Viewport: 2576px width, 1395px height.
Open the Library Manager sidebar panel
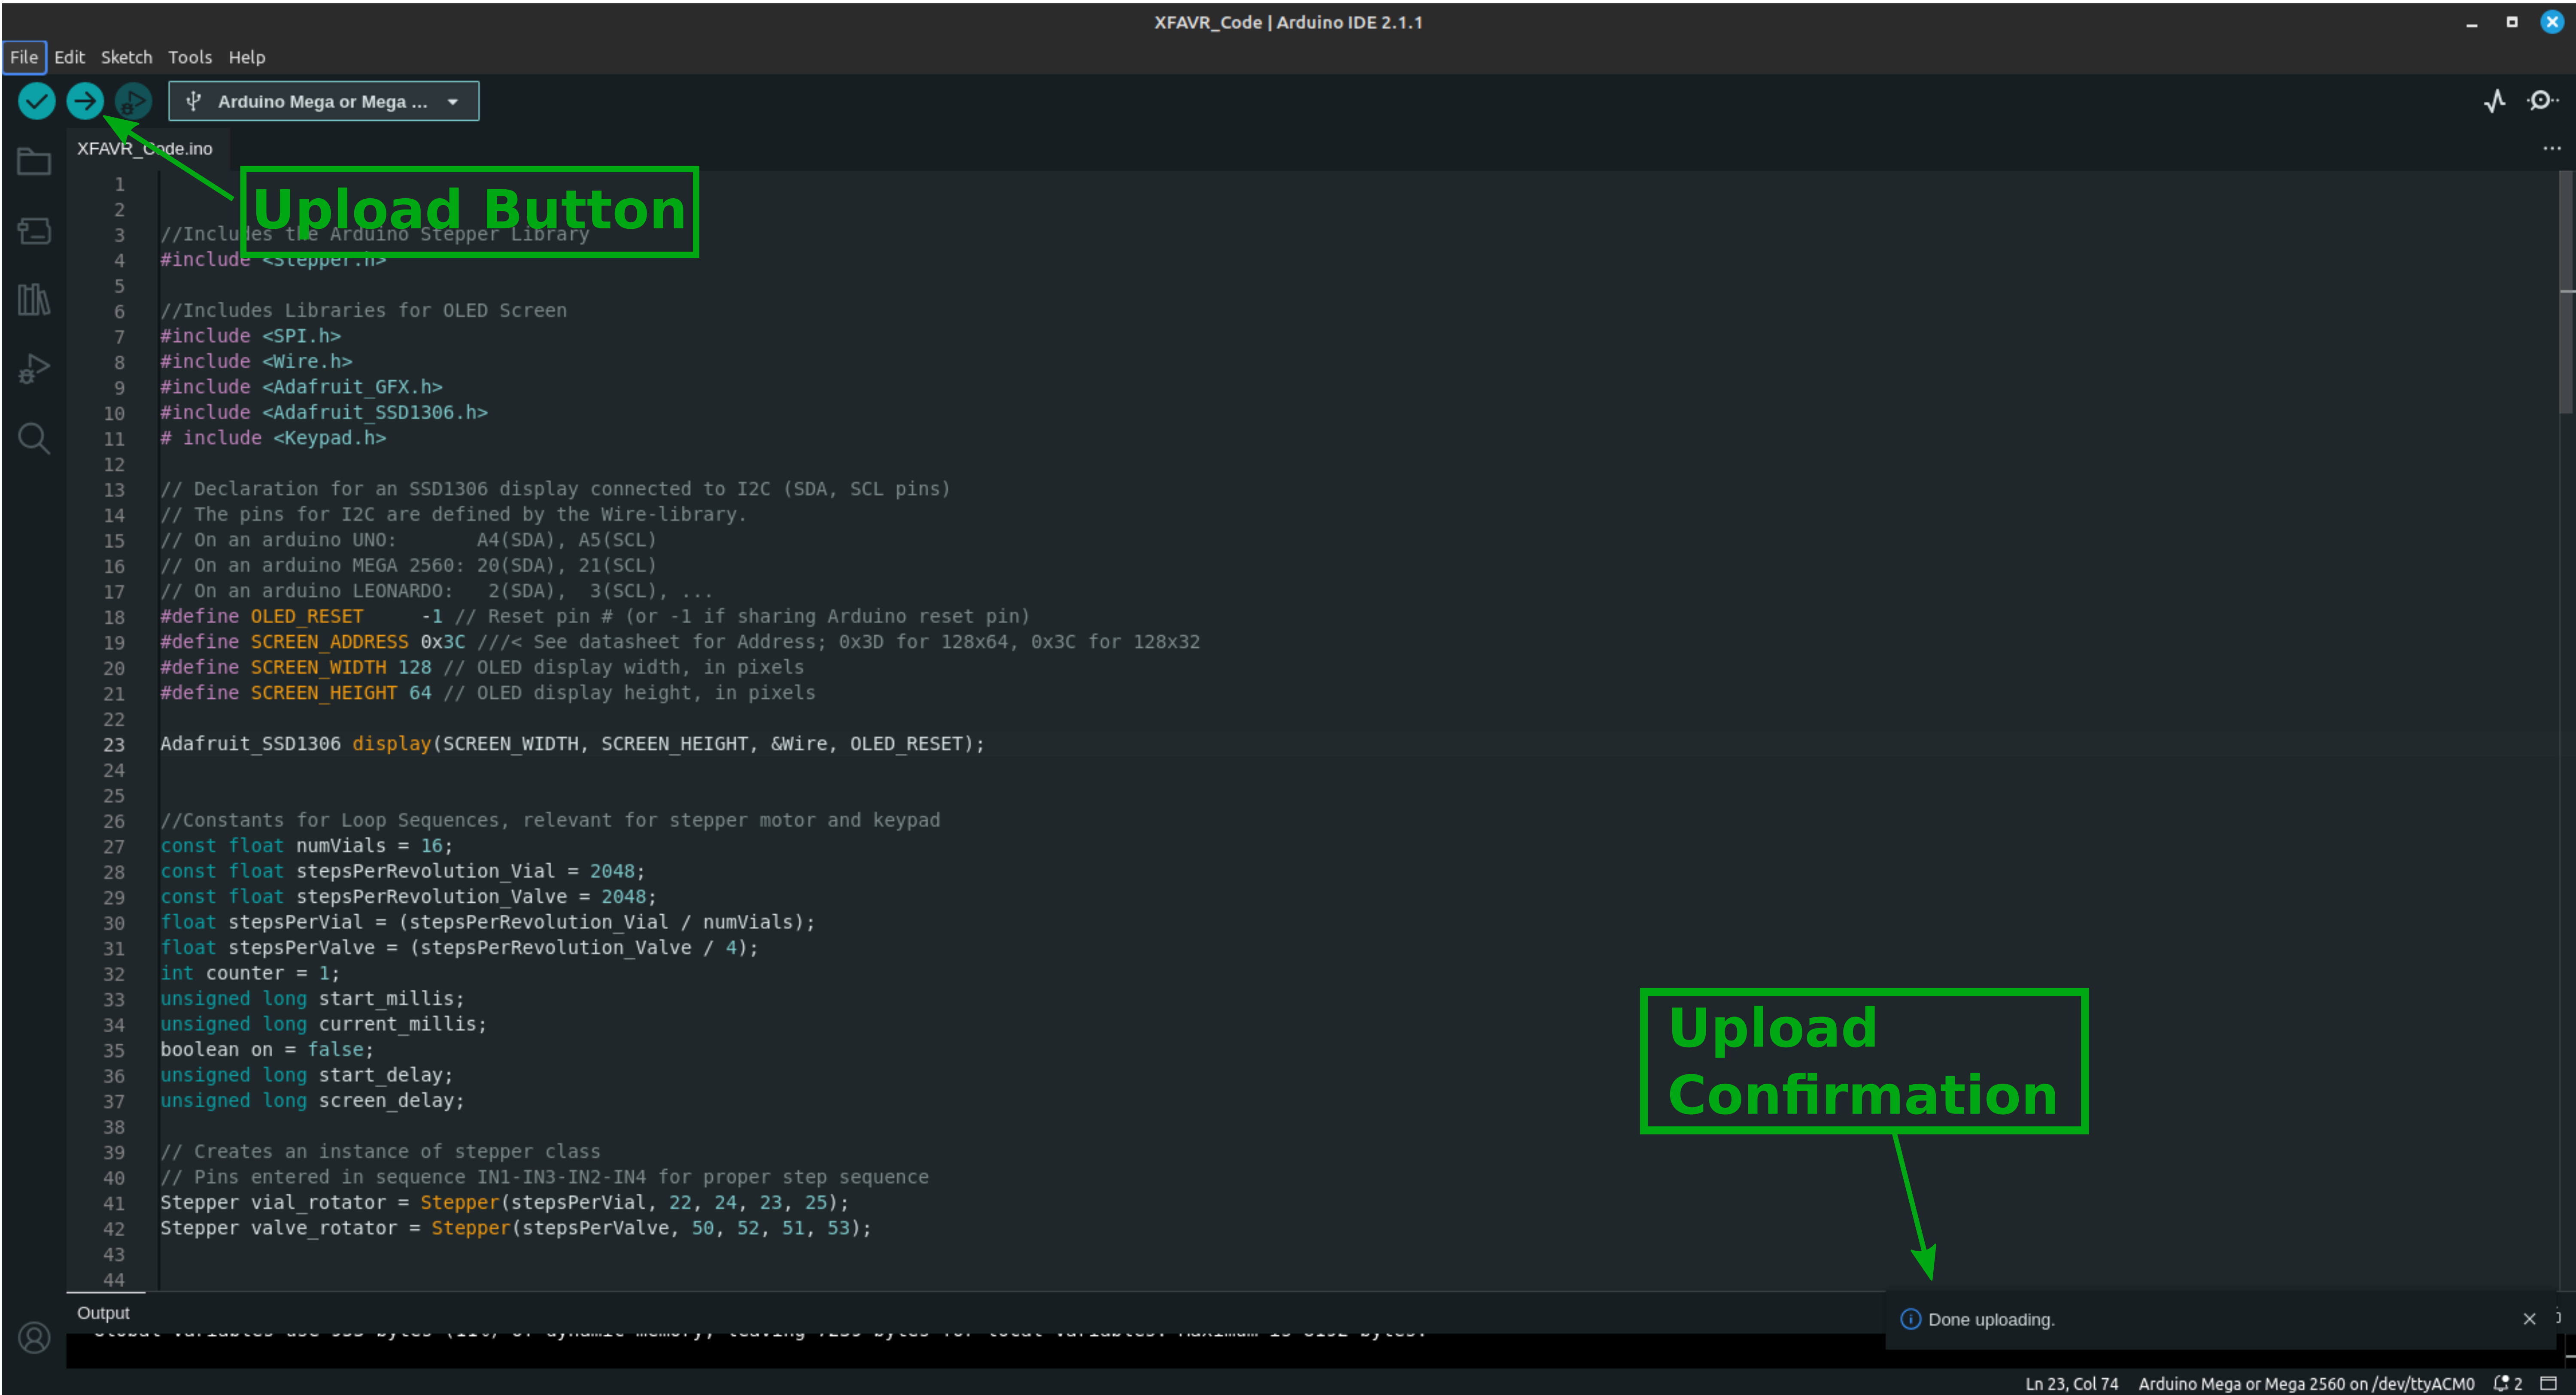34,299
